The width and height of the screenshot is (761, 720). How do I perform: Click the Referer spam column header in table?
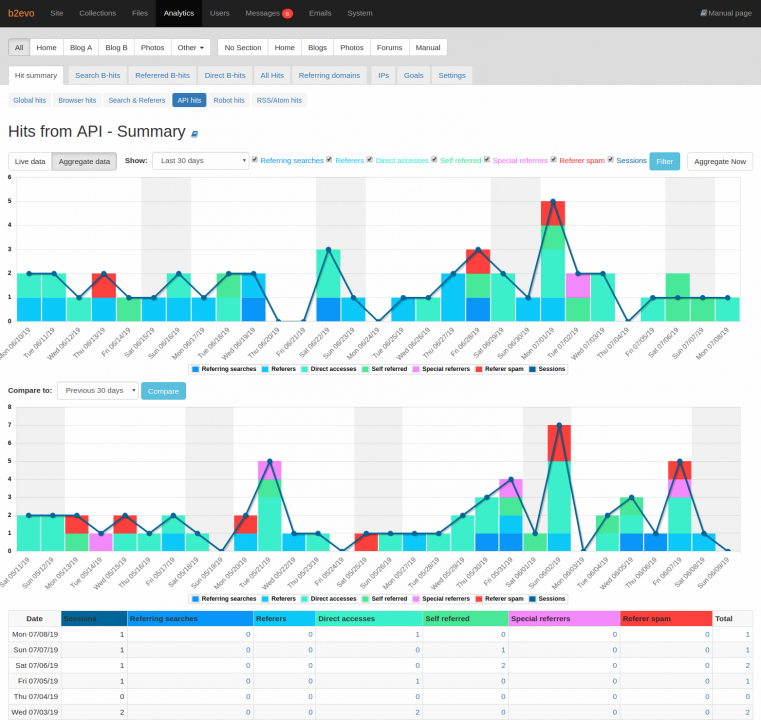666,619
